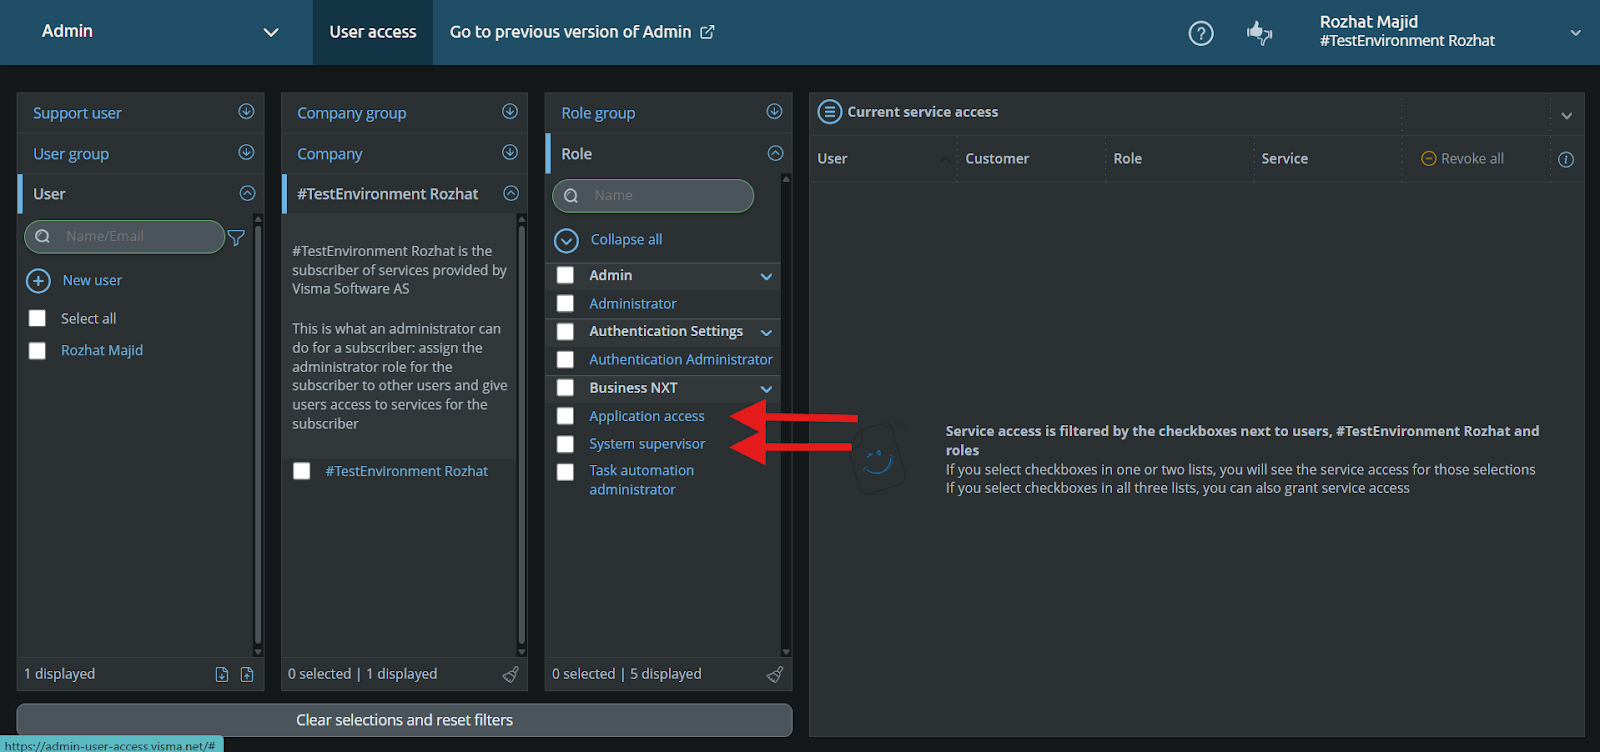Tick the Select all checkbox

tap(37, 318)
